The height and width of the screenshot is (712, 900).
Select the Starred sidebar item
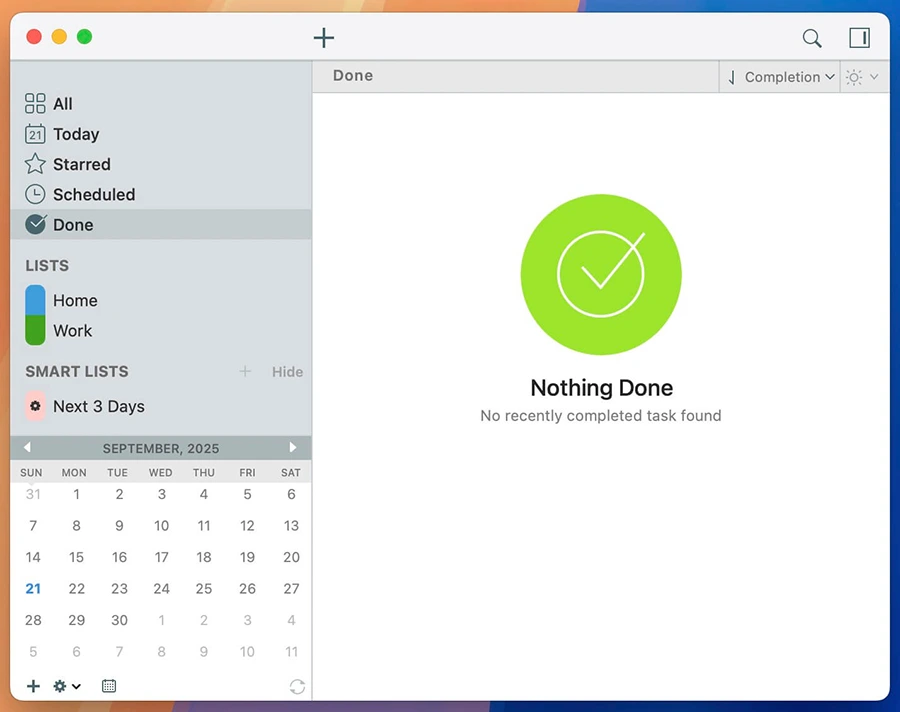point(81,164)
